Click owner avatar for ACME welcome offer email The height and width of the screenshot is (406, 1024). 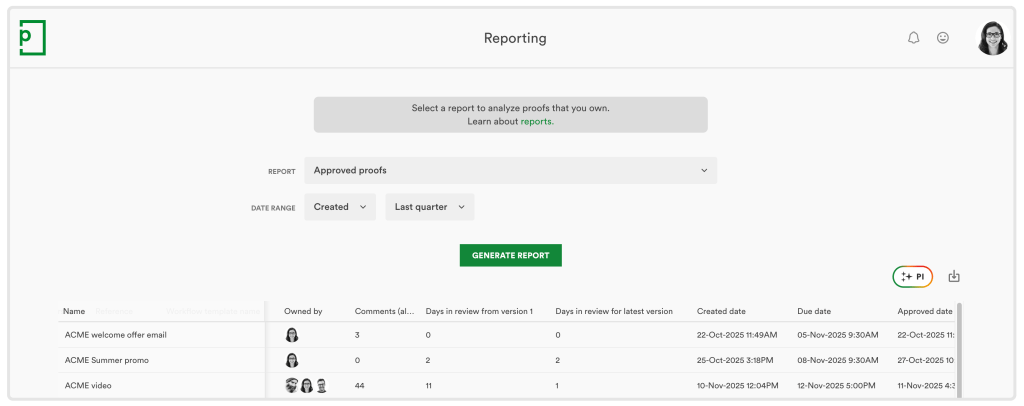point(292,335)
